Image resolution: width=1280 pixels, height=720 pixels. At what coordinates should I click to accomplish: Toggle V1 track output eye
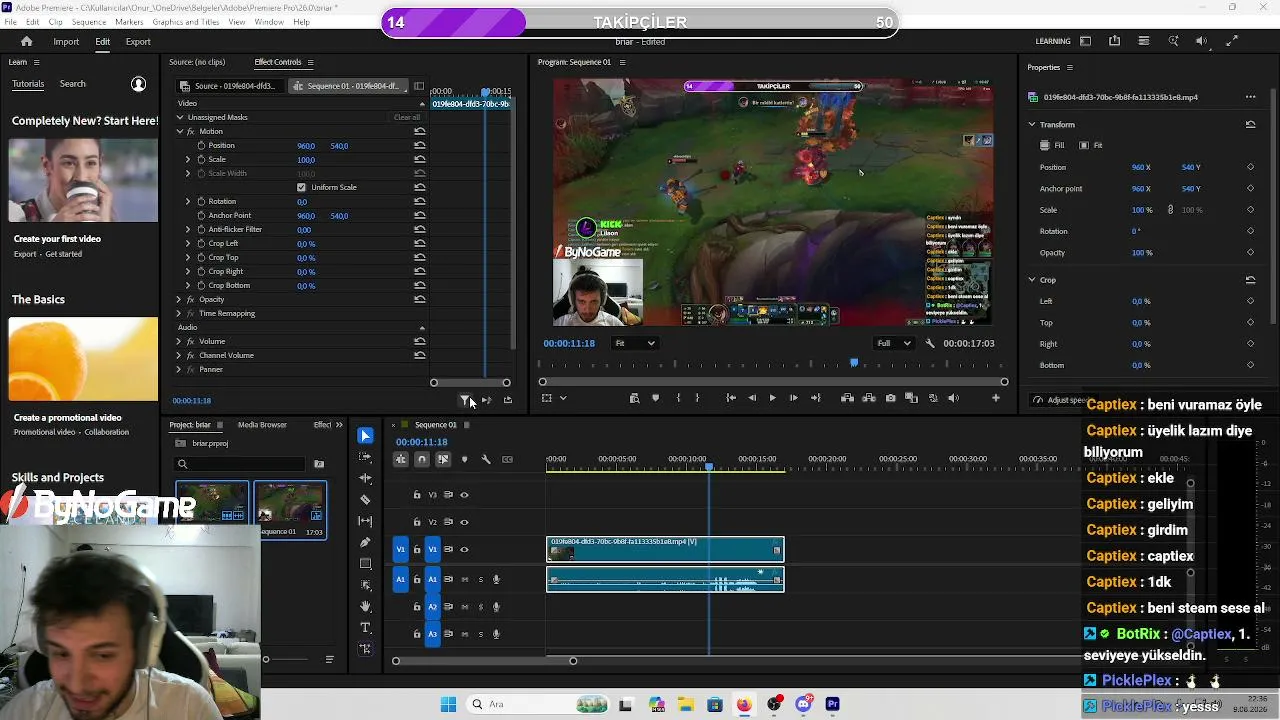tap(464, 549)
